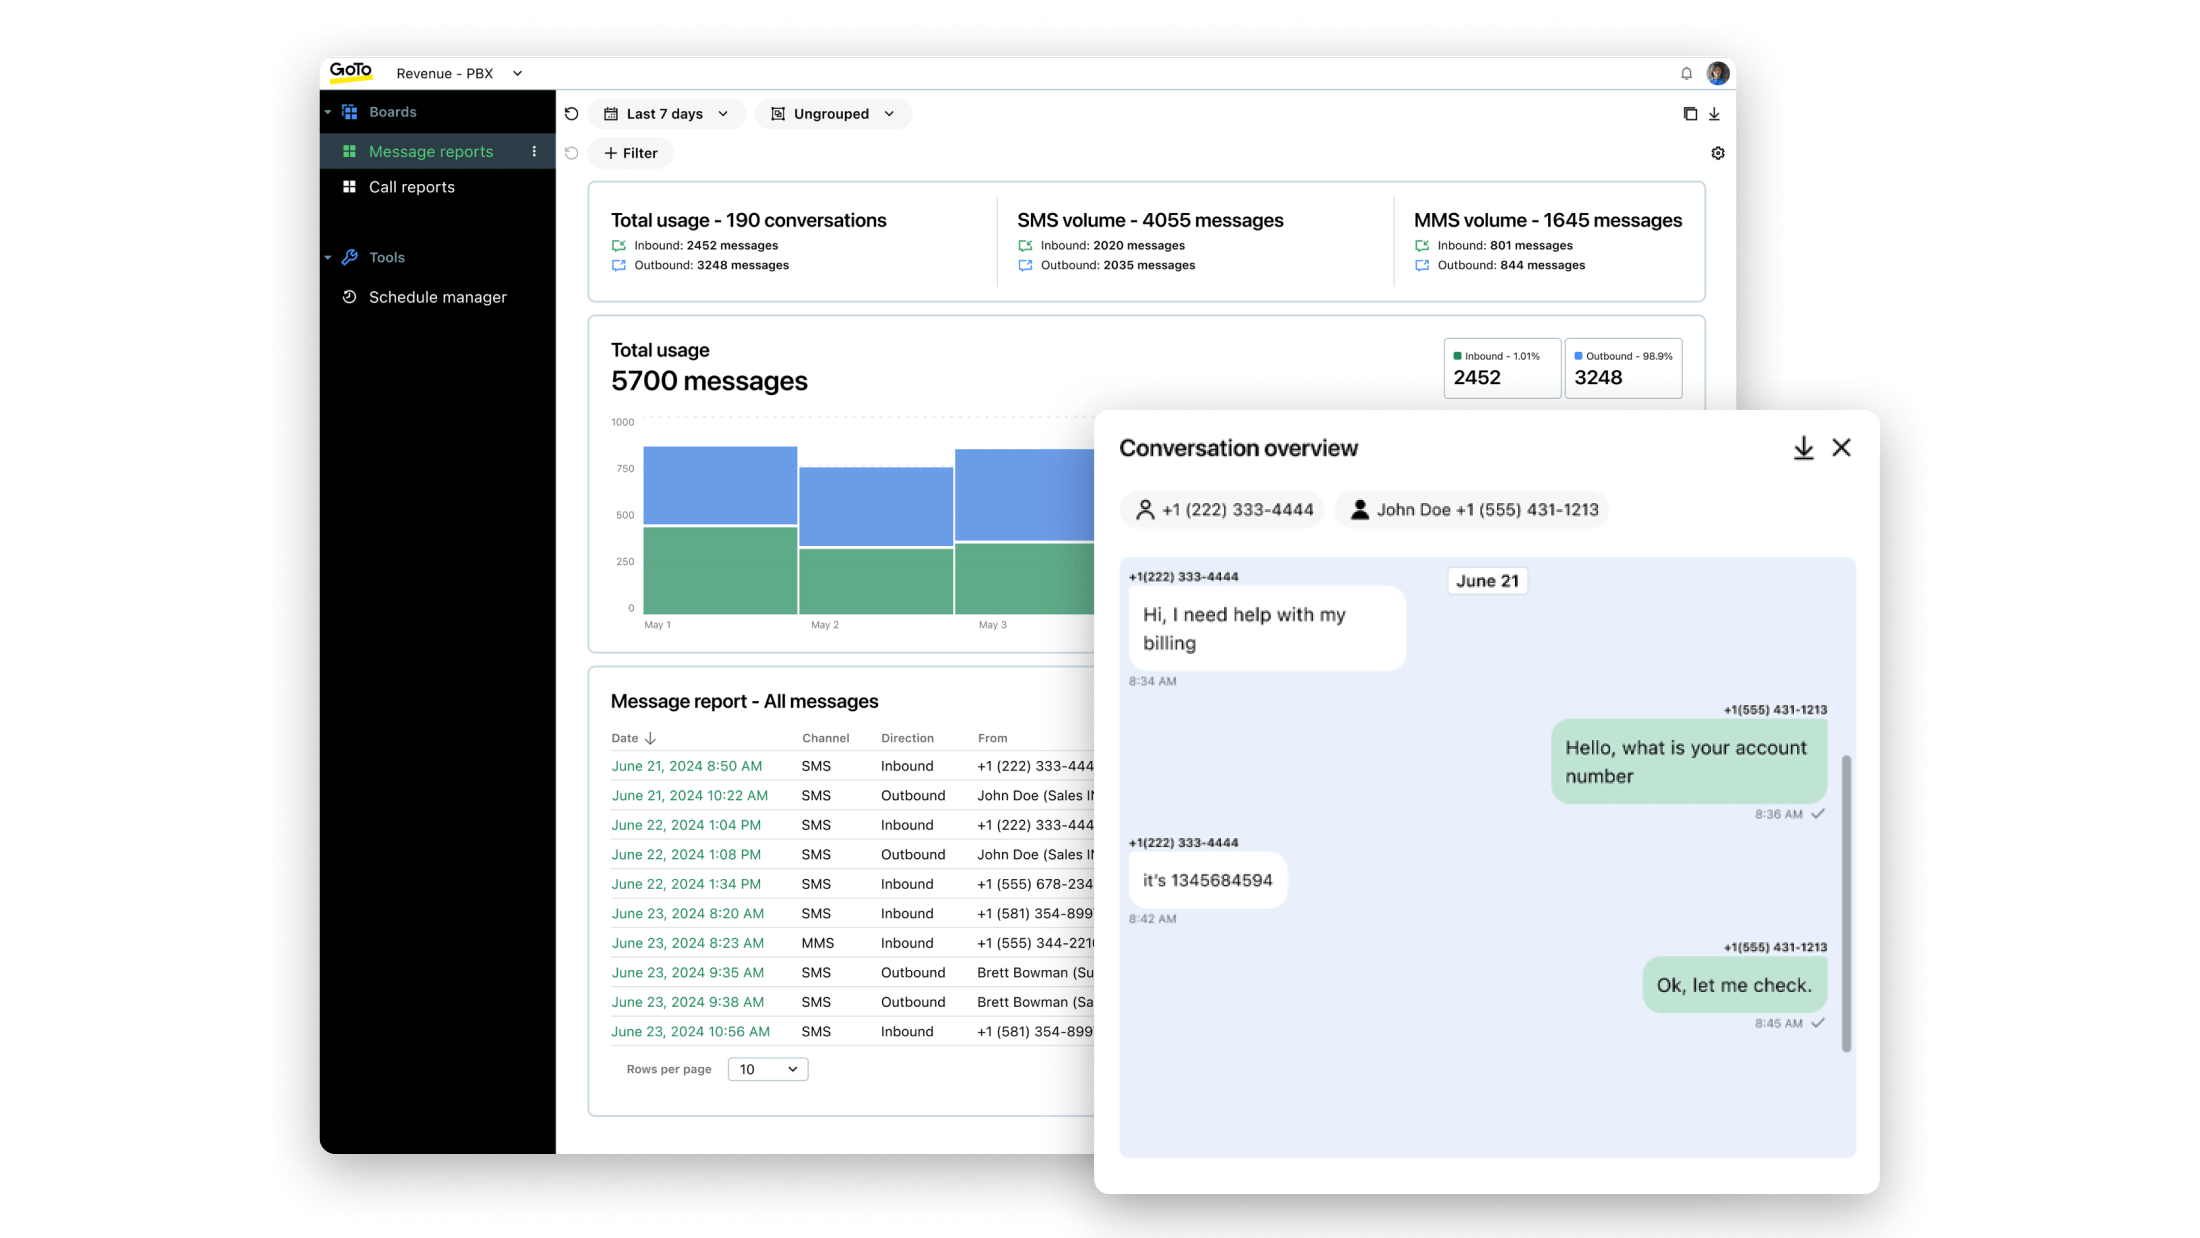Click the Schedule manager clock icon
This screenshot has height=1238, width=2200.
click(349, 297)
